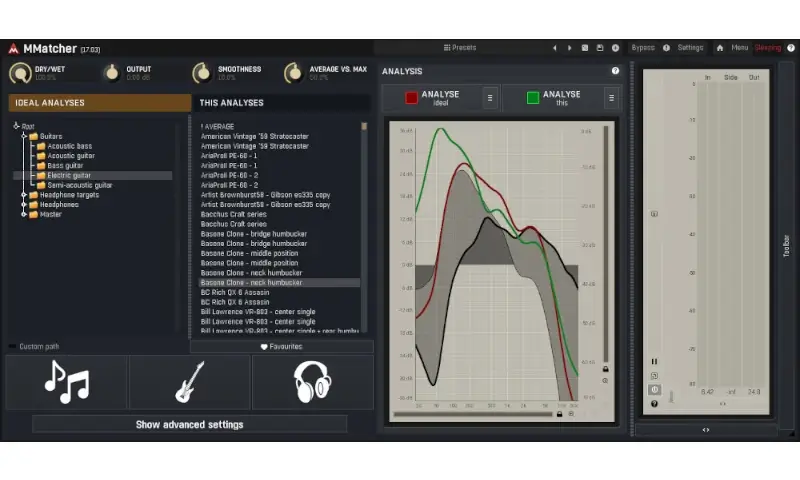Collapse the Guitars folder node

[24, 136]
